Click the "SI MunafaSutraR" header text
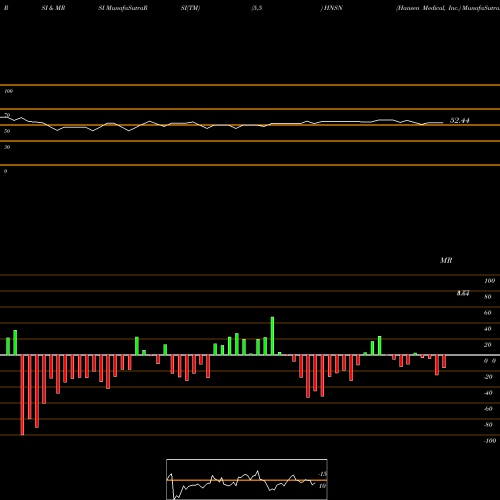Image resolution: width=500 pixels, height=500 pixels. click(123, 8)
